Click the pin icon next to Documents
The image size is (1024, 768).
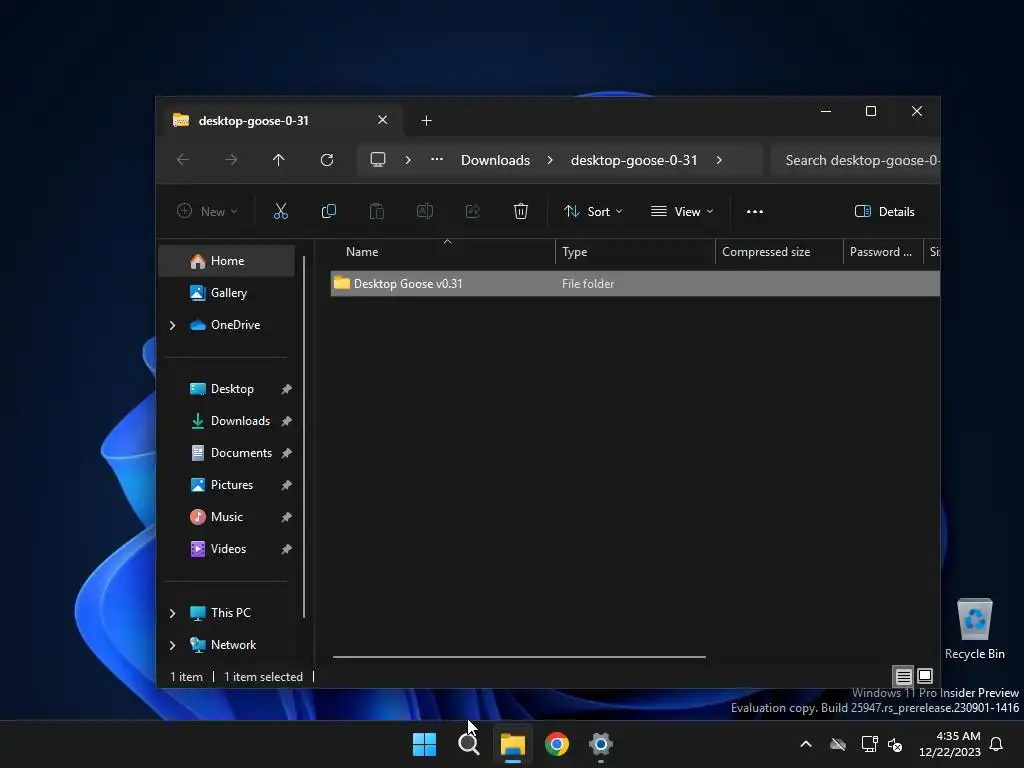pos(286,453)
